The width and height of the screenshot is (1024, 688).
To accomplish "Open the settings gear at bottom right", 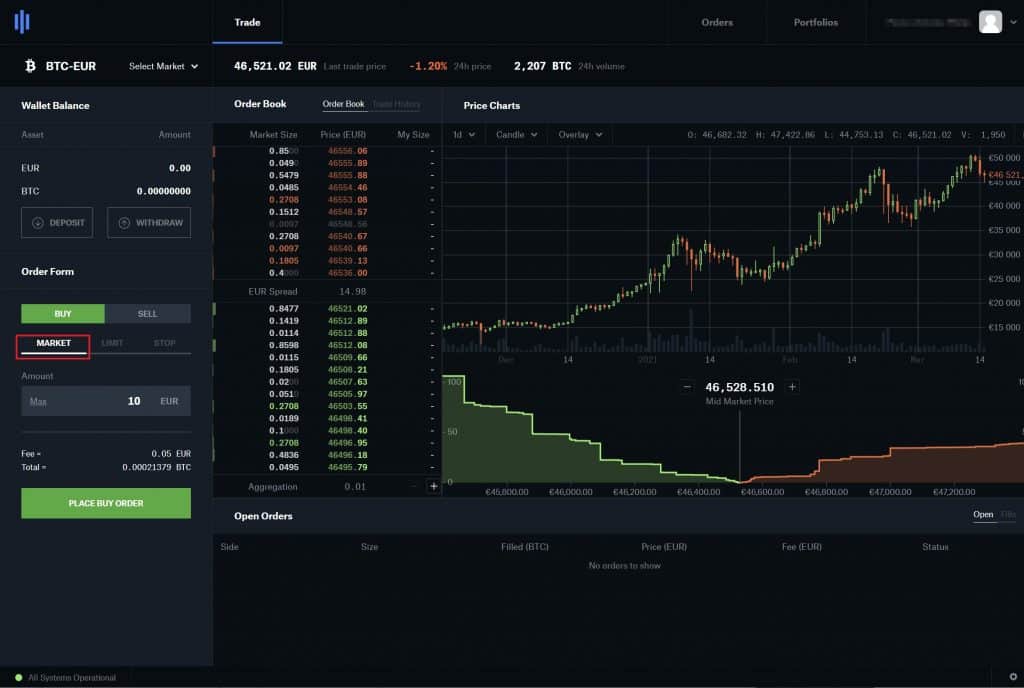I will [1012, 675].
